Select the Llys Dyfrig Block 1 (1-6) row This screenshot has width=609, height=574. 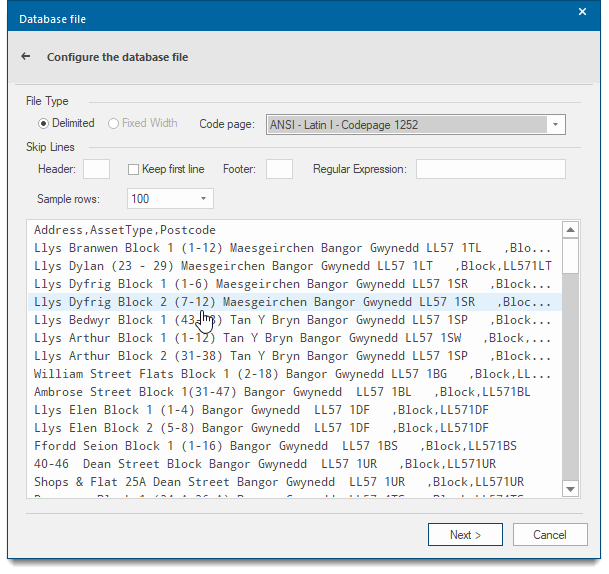(295, 284)
